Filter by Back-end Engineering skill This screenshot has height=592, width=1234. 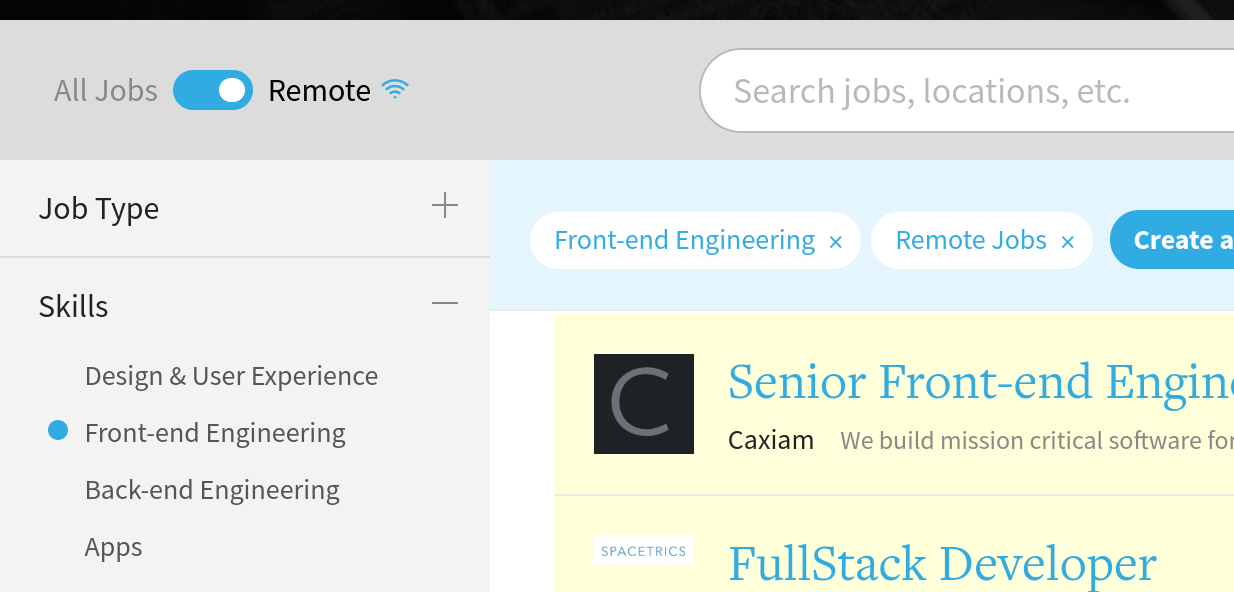212,490
